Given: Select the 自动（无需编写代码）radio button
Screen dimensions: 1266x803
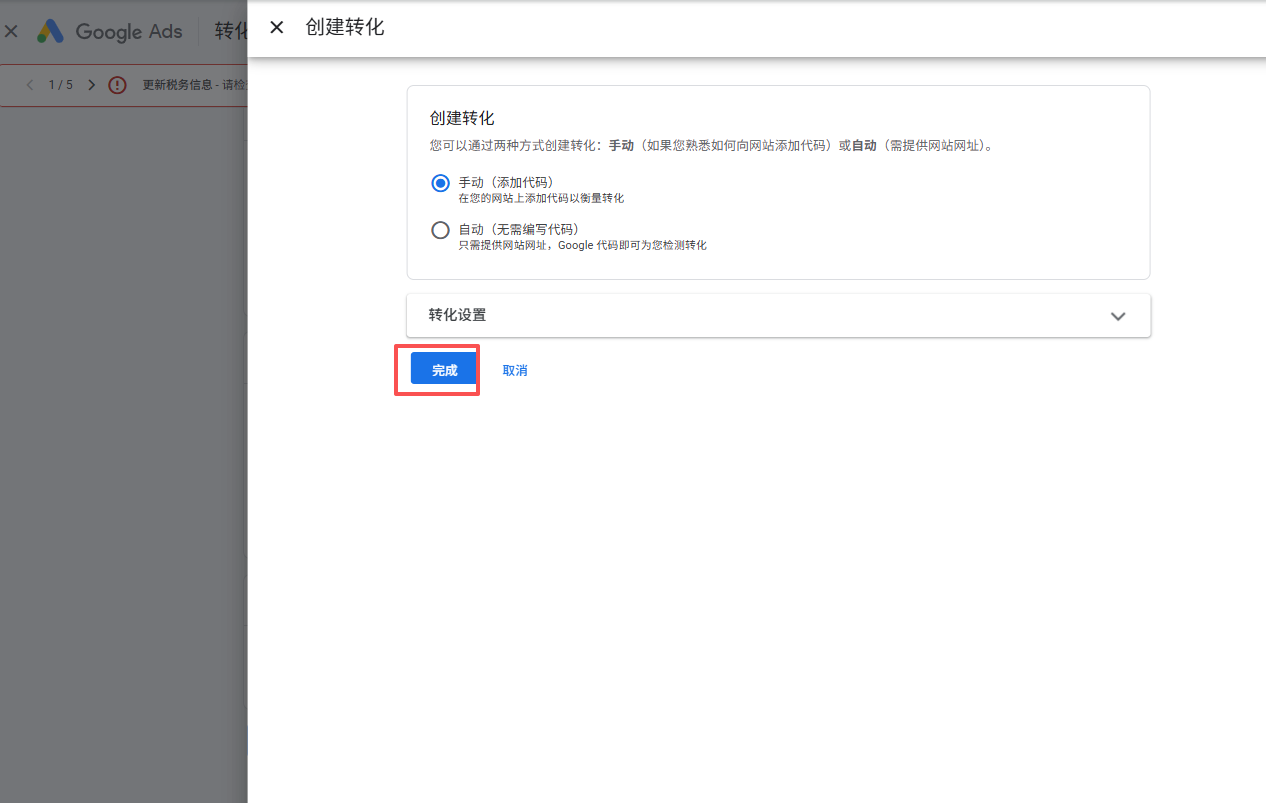Looking at the screenshot, I should (x=440, y=230).
